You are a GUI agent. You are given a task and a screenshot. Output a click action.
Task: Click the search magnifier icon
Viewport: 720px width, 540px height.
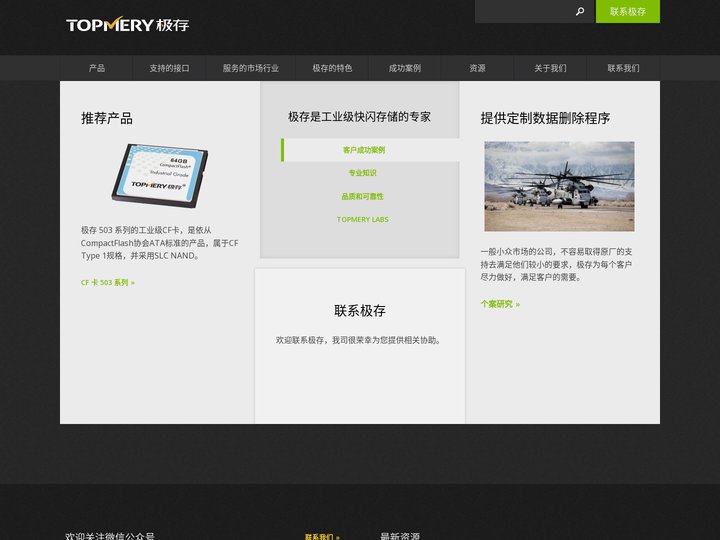[x=580, y=11]
